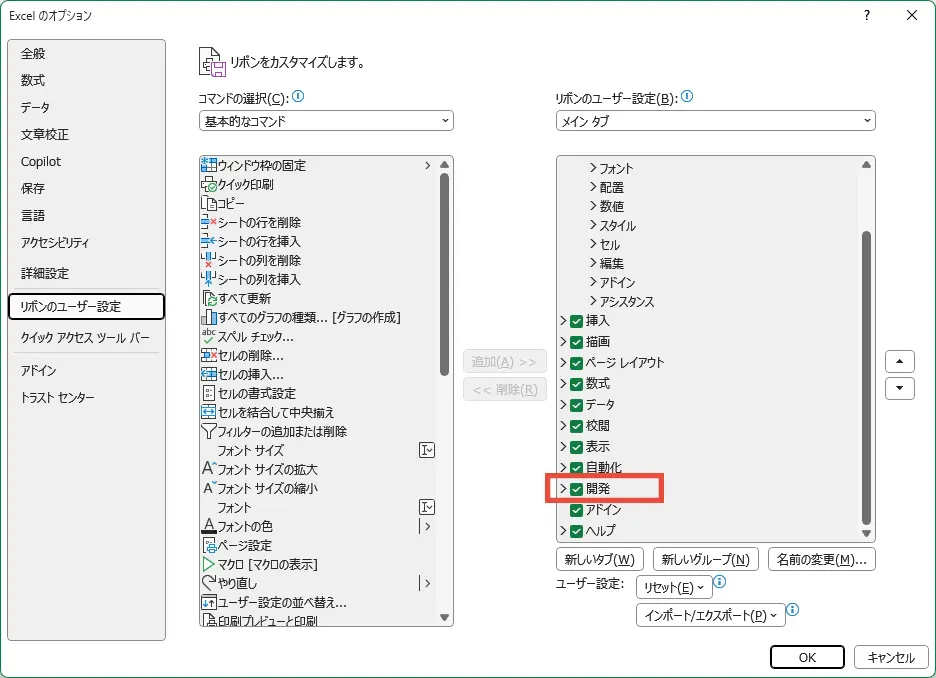Open the コマンドの選択 dropdown (基本的なコマンド)
Viewport: 936px width, 678px height.
pos(326,121)
